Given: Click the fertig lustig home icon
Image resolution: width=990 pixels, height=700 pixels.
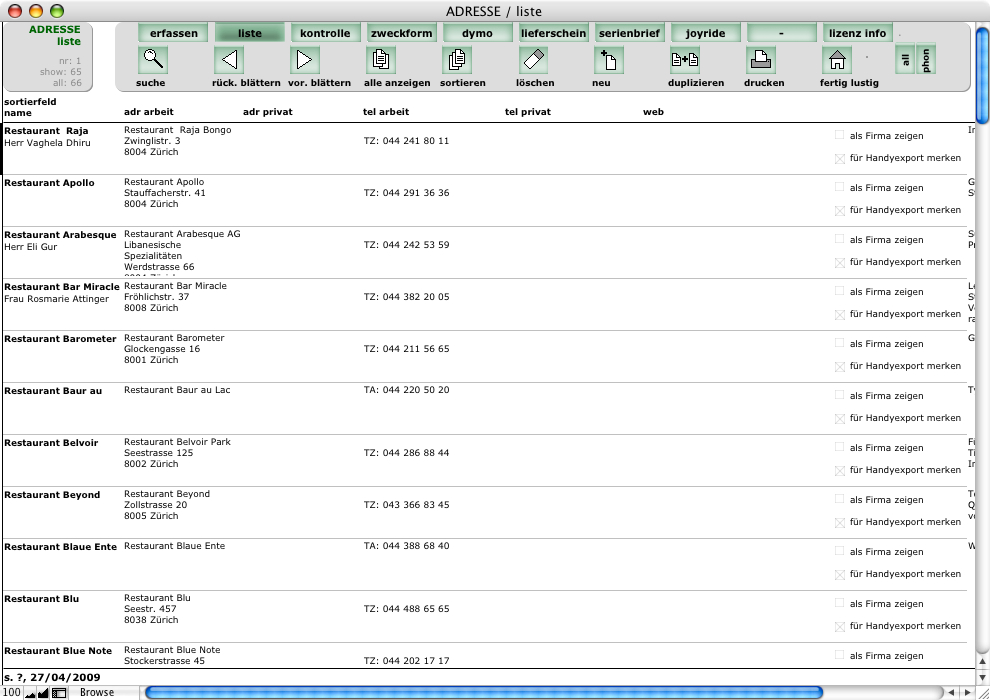Looking at the screenshot, I should tap(835, 61).
